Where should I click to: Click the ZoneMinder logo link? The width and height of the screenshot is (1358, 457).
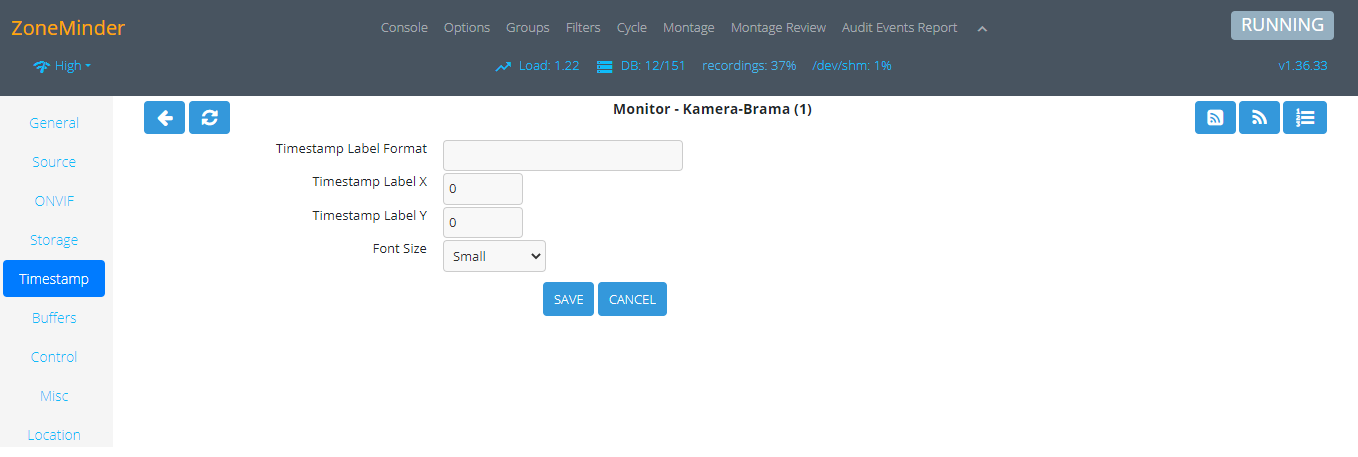tap(68, 28)
